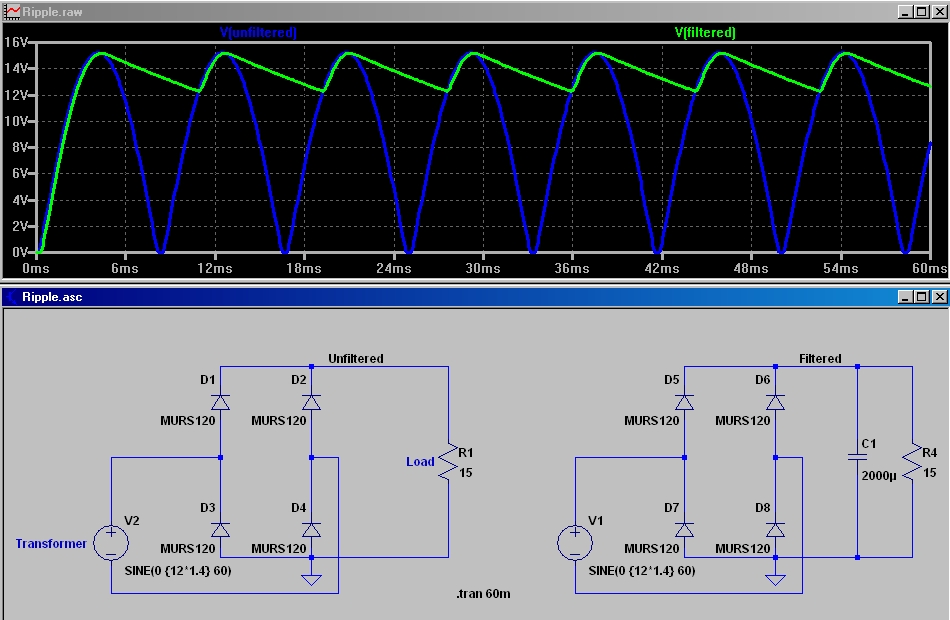Click the ground symbol below diode D4

point(311,580)
